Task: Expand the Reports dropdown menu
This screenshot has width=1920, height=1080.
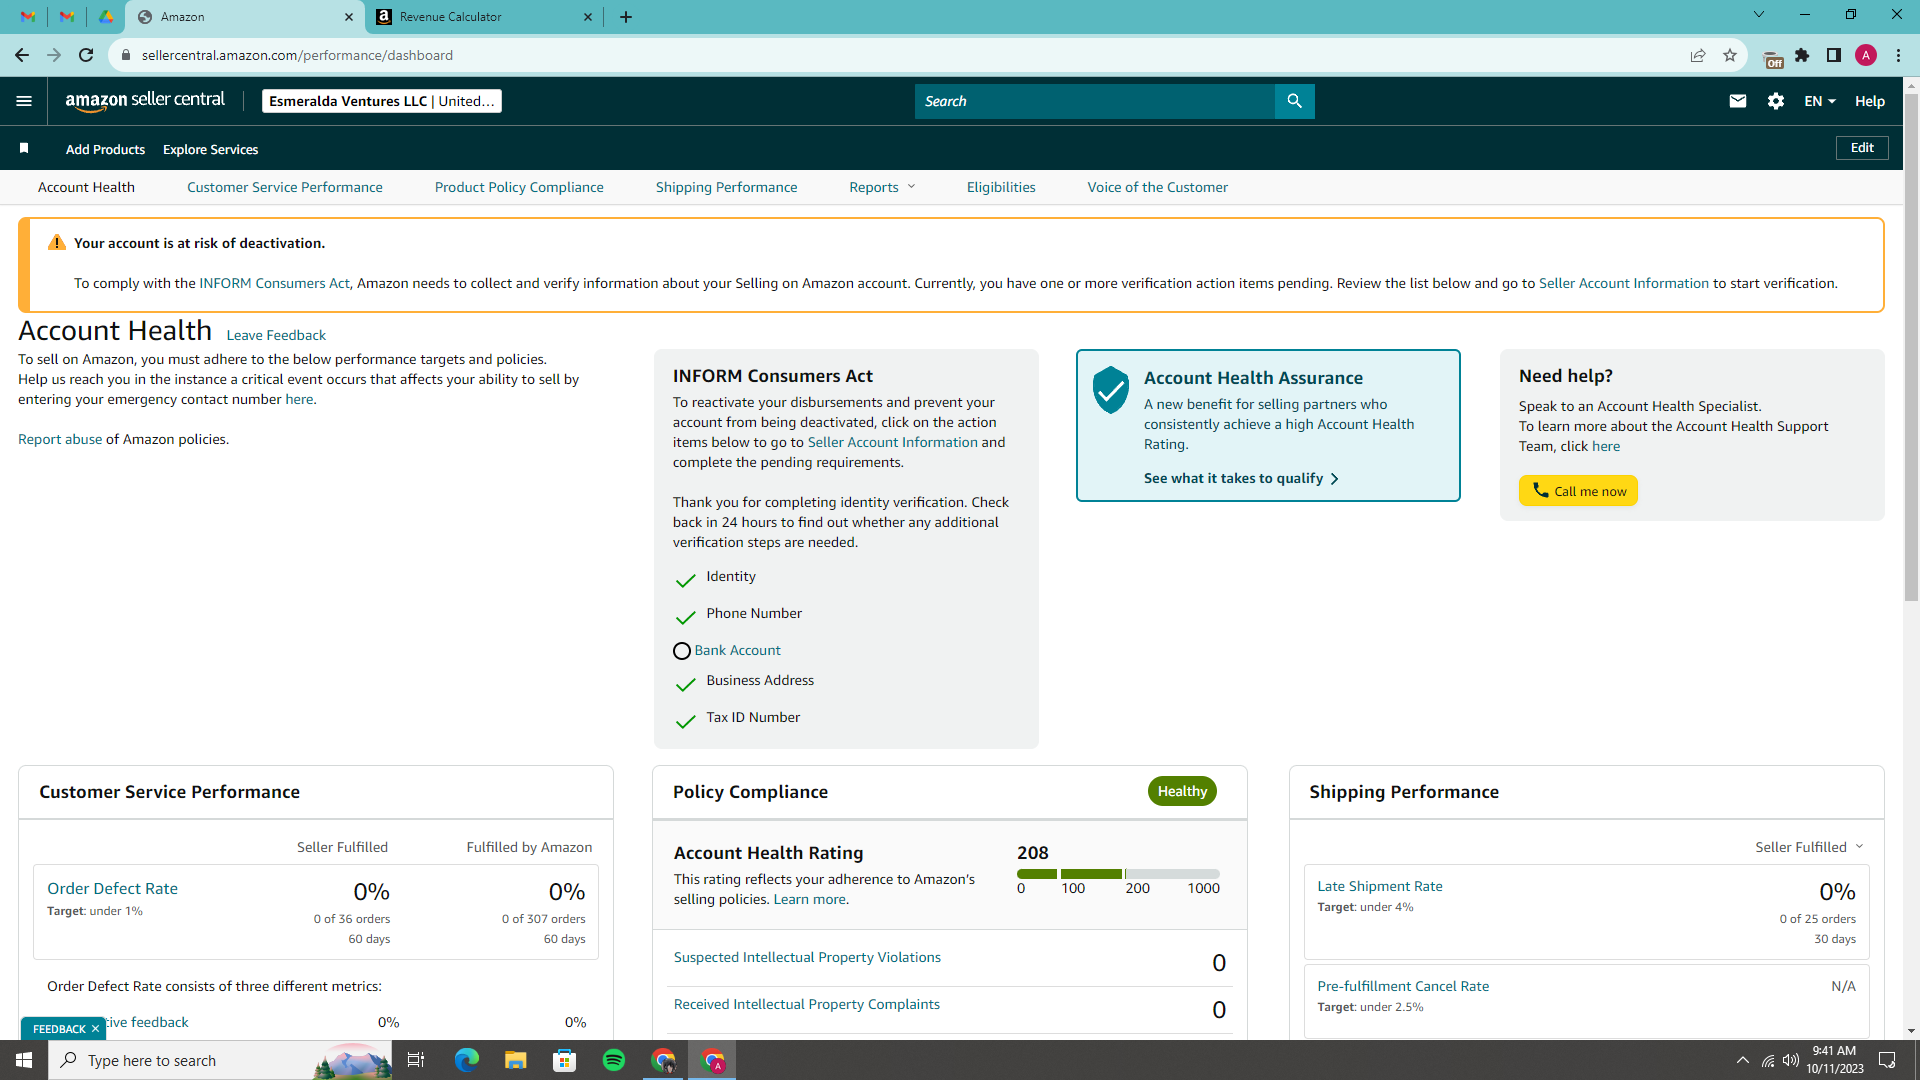Action: click(882, 187)
